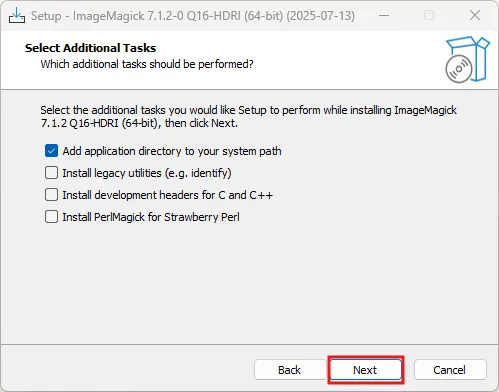Go back with the Back button
499x392 pixels.
(290, 370)
